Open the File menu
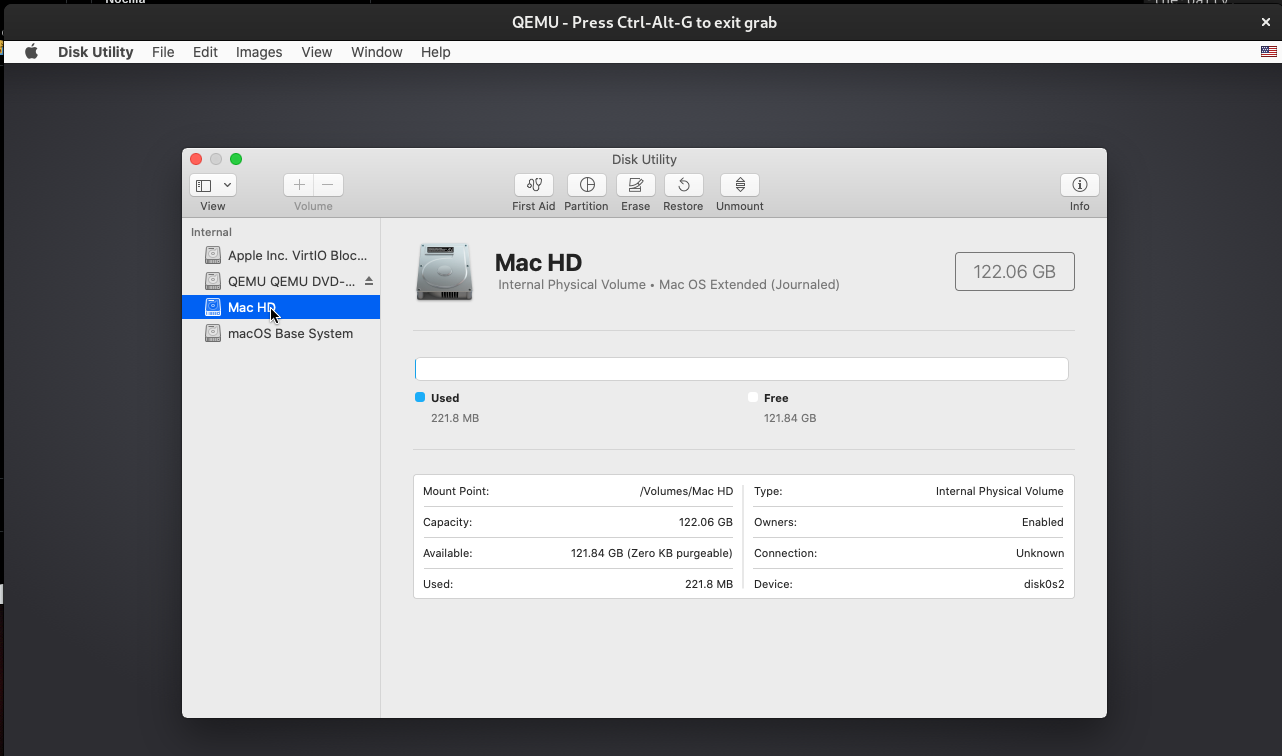 [163, 52]
